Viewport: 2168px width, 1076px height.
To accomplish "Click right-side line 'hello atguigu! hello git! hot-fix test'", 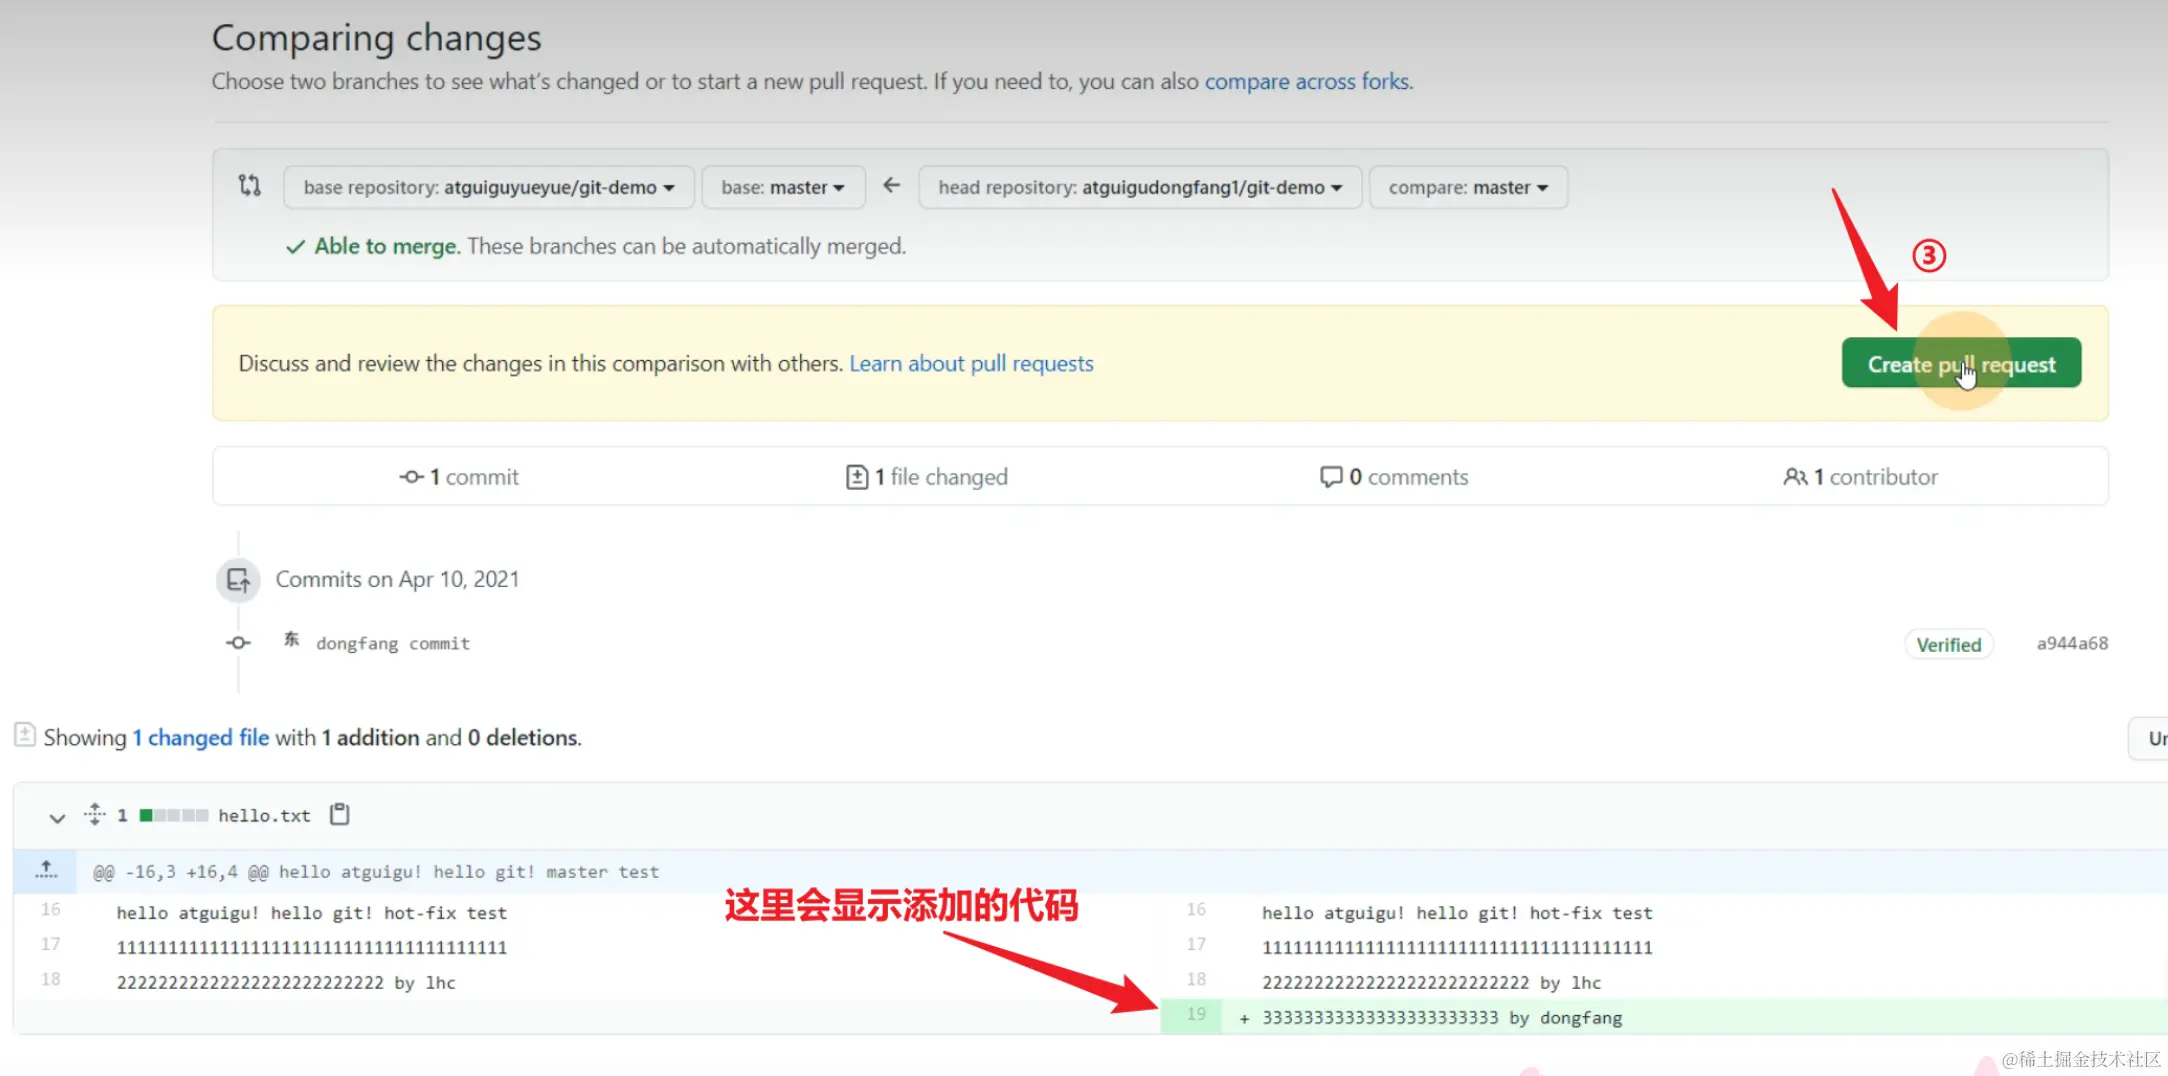I will pos(1457,913).
